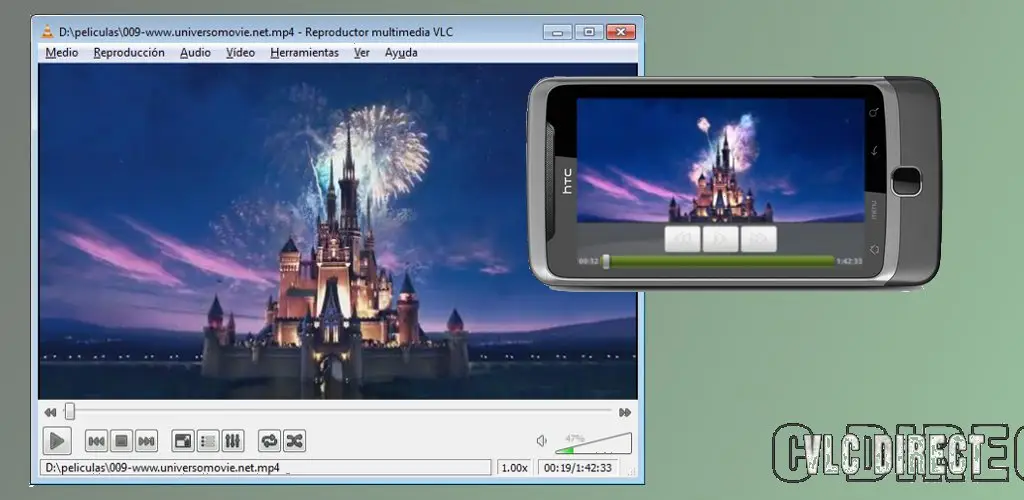Open the Ayuda menu
Screen dimensions: 1024x500
401,53
